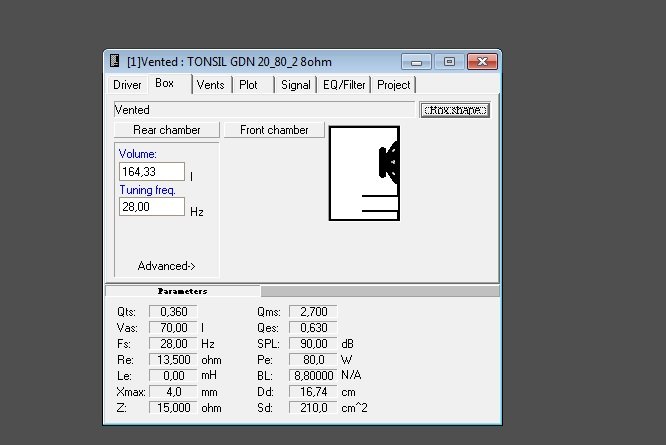Switch to the EQ/Filter tab
The image size is (666, 445).
[x=344, y=85]
